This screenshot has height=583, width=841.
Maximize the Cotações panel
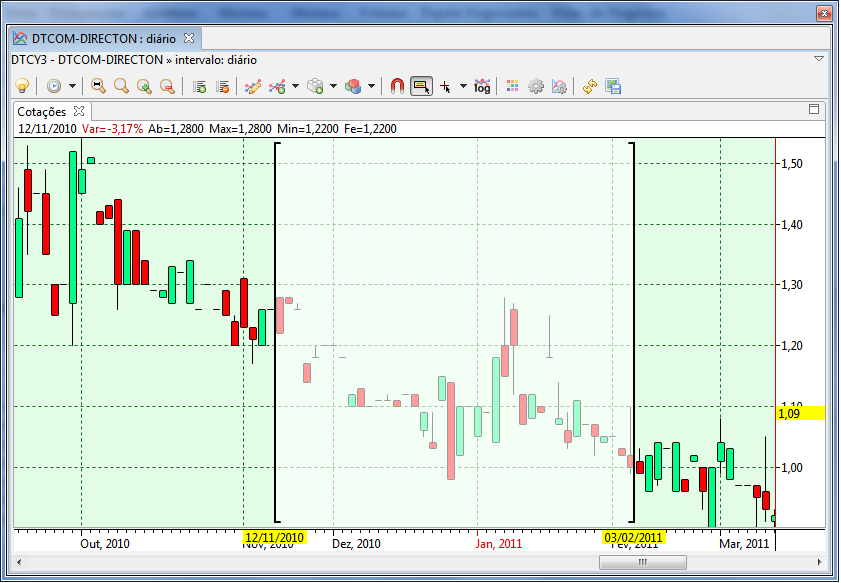pyautogui.click(x=814, y=109)
